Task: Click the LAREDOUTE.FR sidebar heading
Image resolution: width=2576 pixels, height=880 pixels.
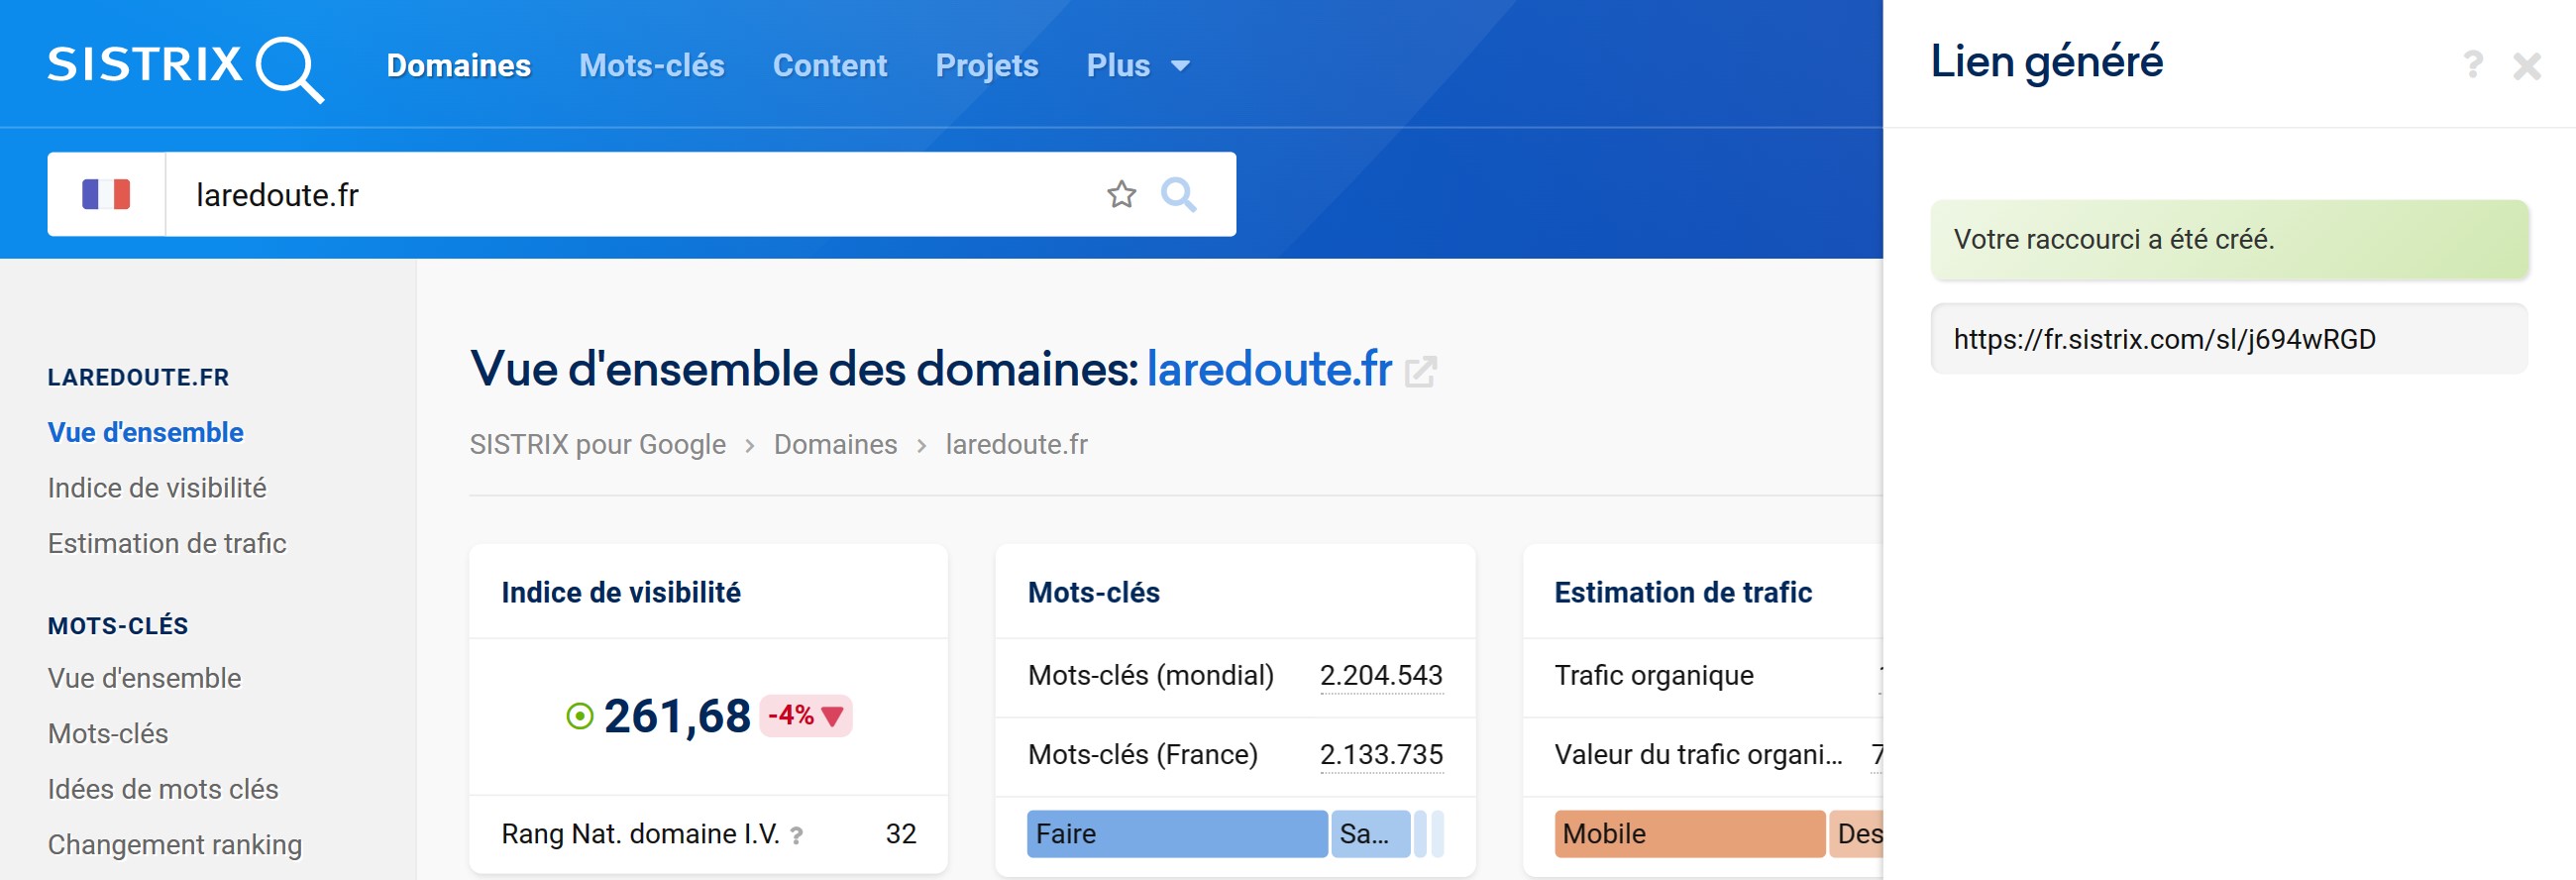Action: point(138,377)
